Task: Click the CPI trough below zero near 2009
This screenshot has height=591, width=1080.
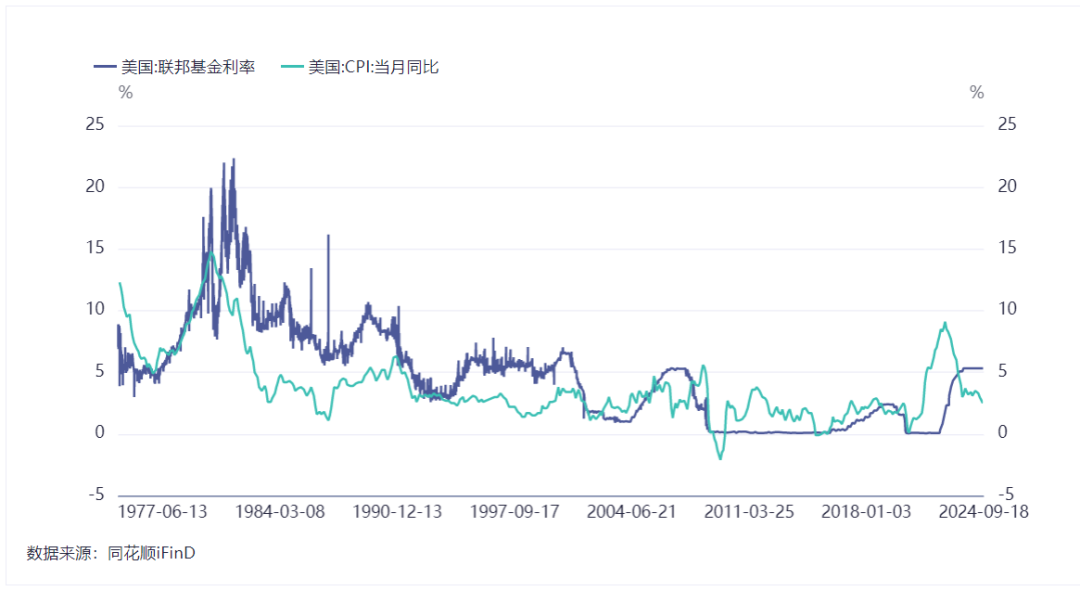Action: pos(720,458)
